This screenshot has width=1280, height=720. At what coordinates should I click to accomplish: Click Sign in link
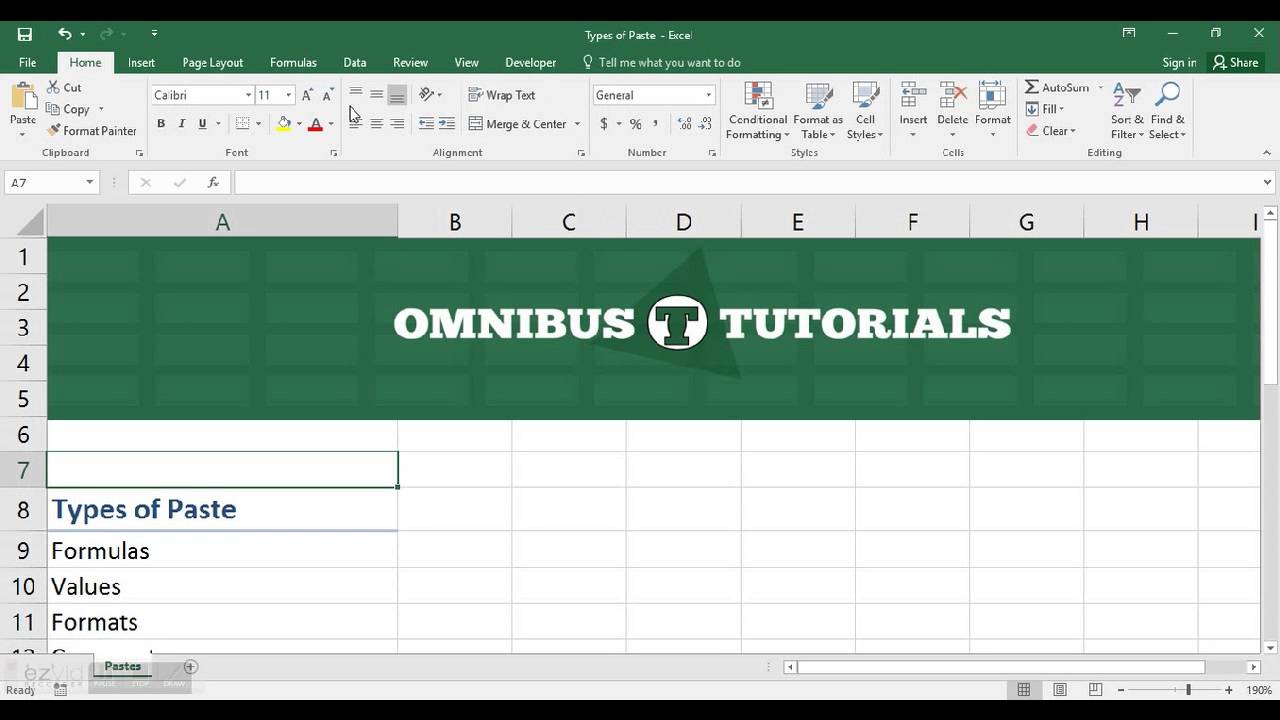1179,62
